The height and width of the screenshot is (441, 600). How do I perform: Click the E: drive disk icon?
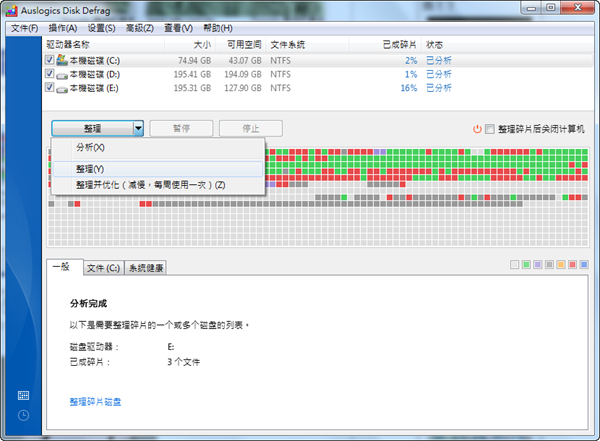tap(62, 89)
